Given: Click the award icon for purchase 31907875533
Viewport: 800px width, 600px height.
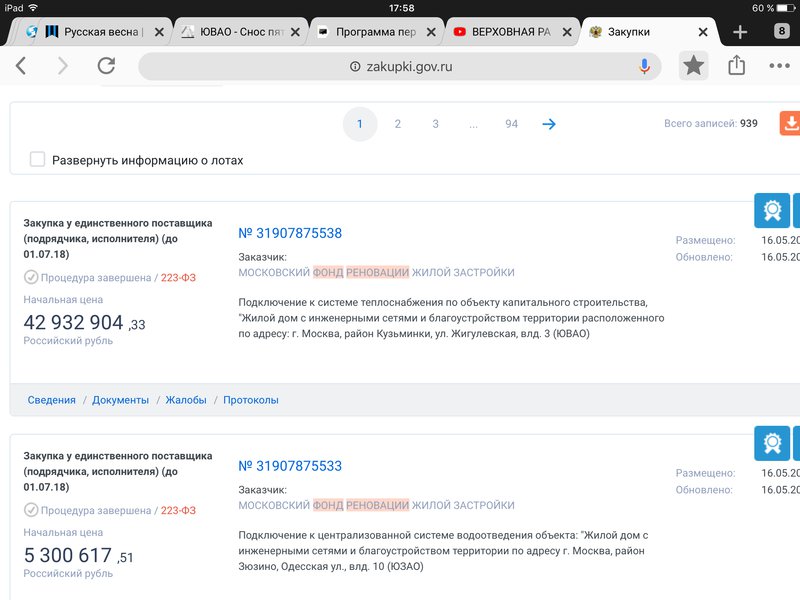Looking at the screenshot, I should pyautogui.click(x=772, y=443).
